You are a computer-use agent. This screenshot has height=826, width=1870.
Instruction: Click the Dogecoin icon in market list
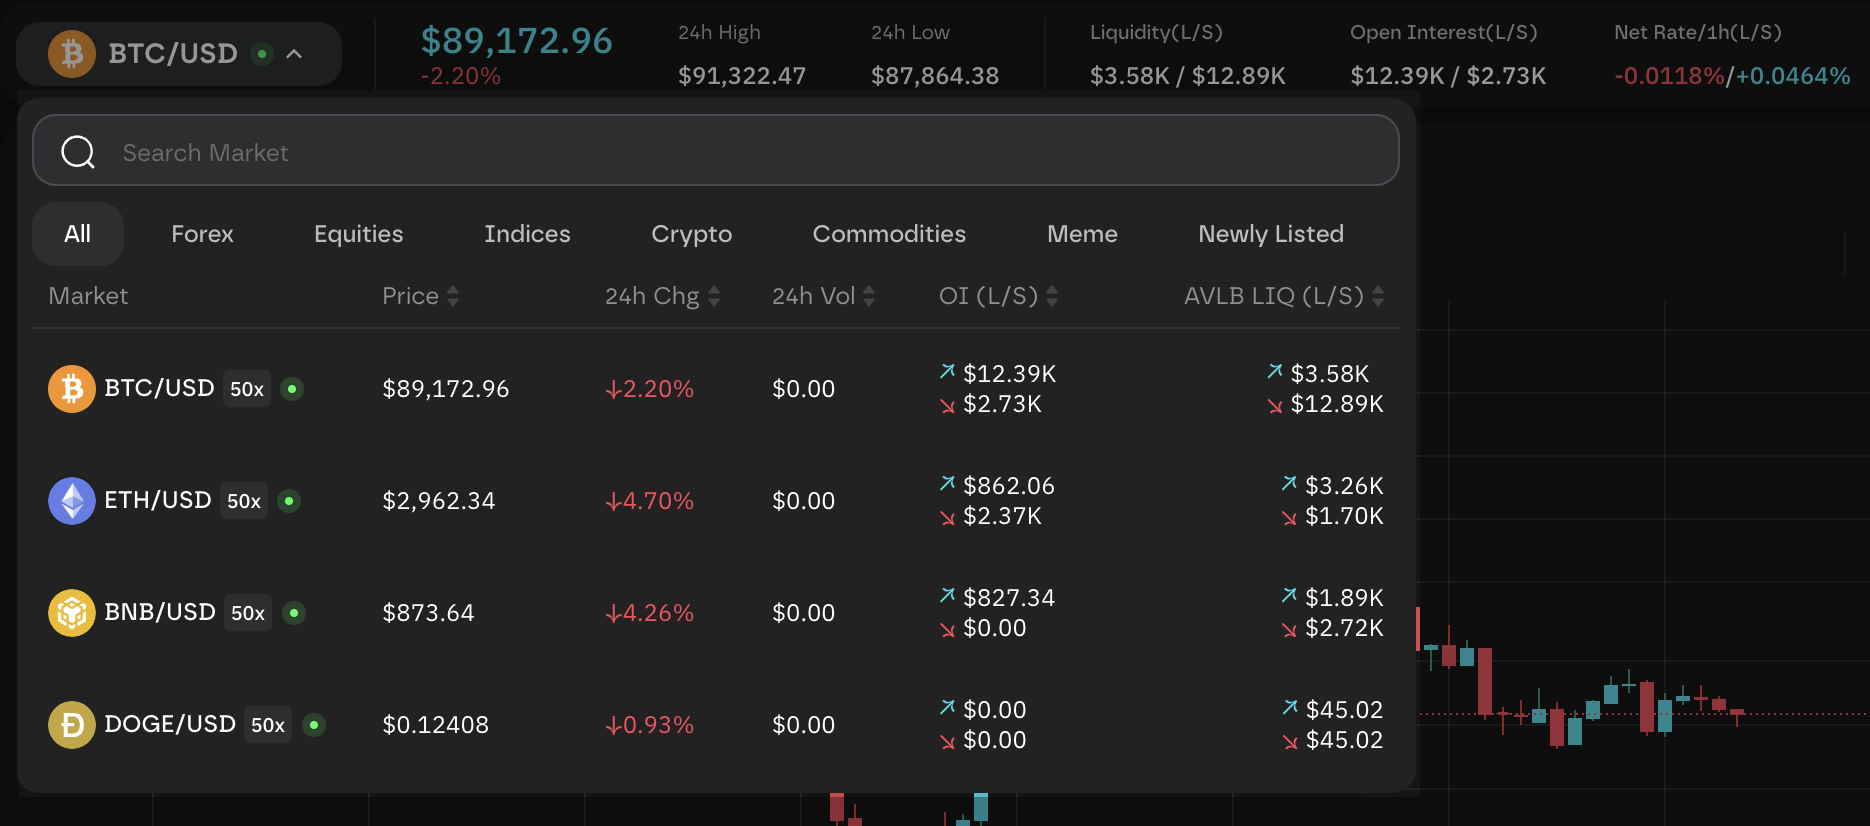72,725
